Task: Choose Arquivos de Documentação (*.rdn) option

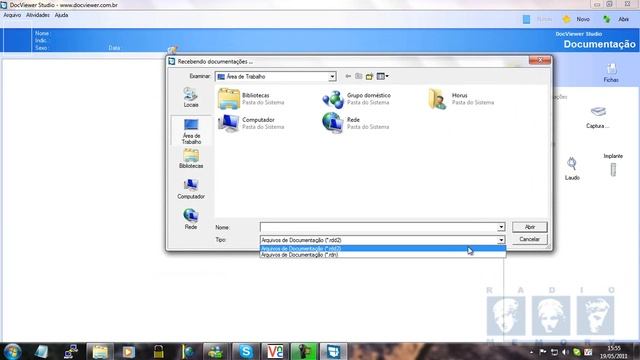Action: (383, 255)
